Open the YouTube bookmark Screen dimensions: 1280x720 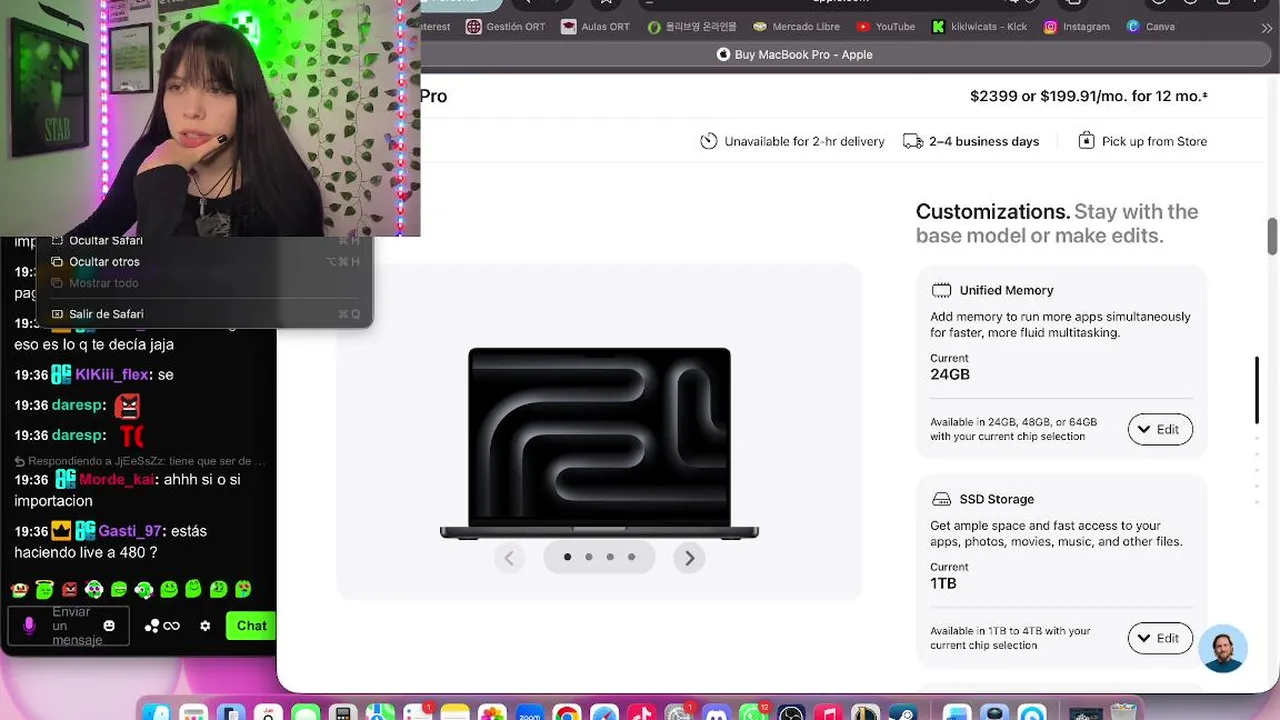(x=885, y=27)
